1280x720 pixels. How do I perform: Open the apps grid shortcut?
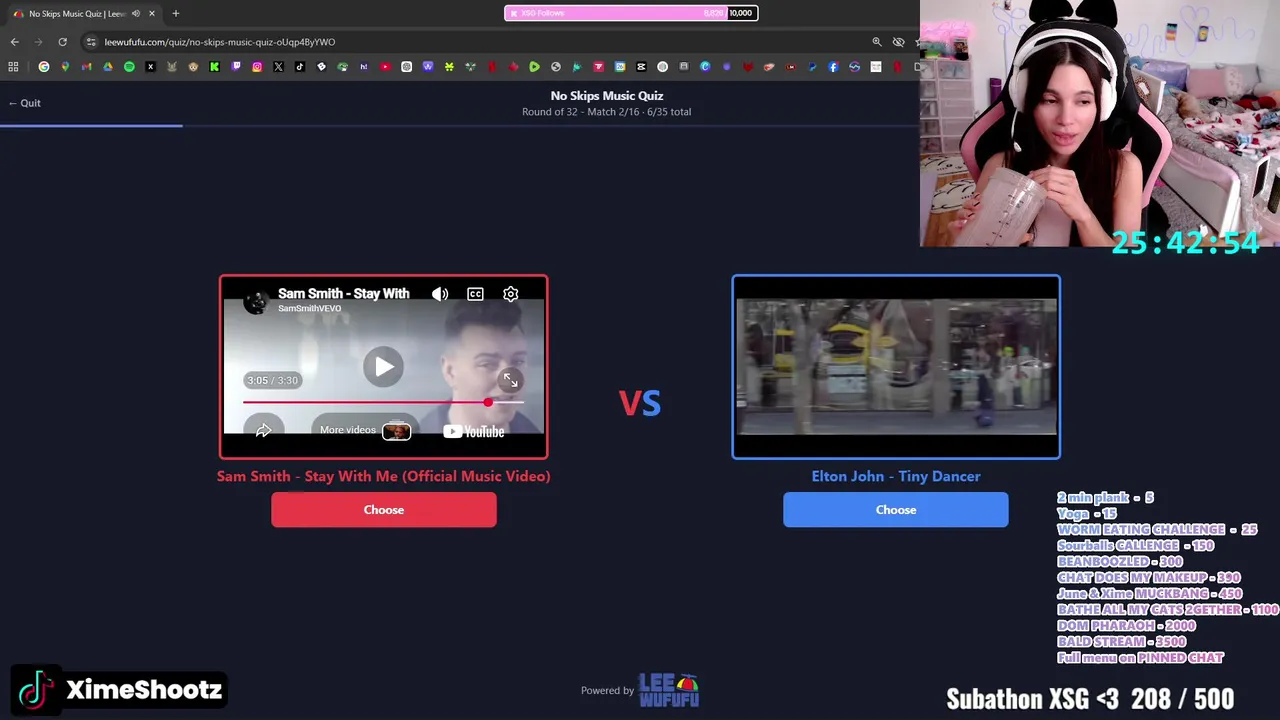coord(13,67)
